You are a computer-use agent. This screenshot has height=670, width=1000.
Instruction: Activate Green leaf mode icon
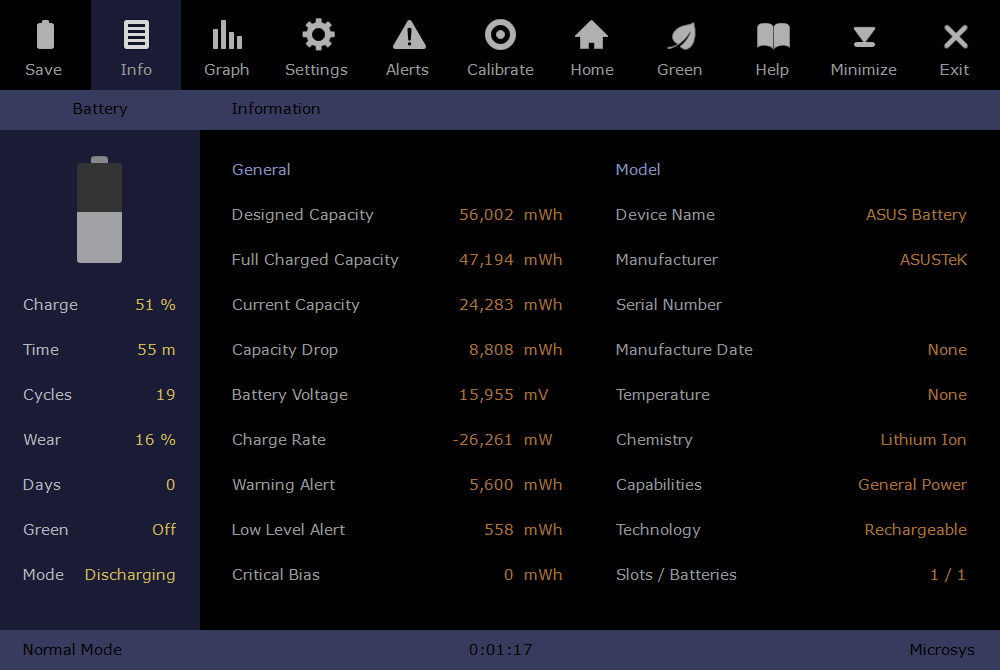[x=680, y=37]
